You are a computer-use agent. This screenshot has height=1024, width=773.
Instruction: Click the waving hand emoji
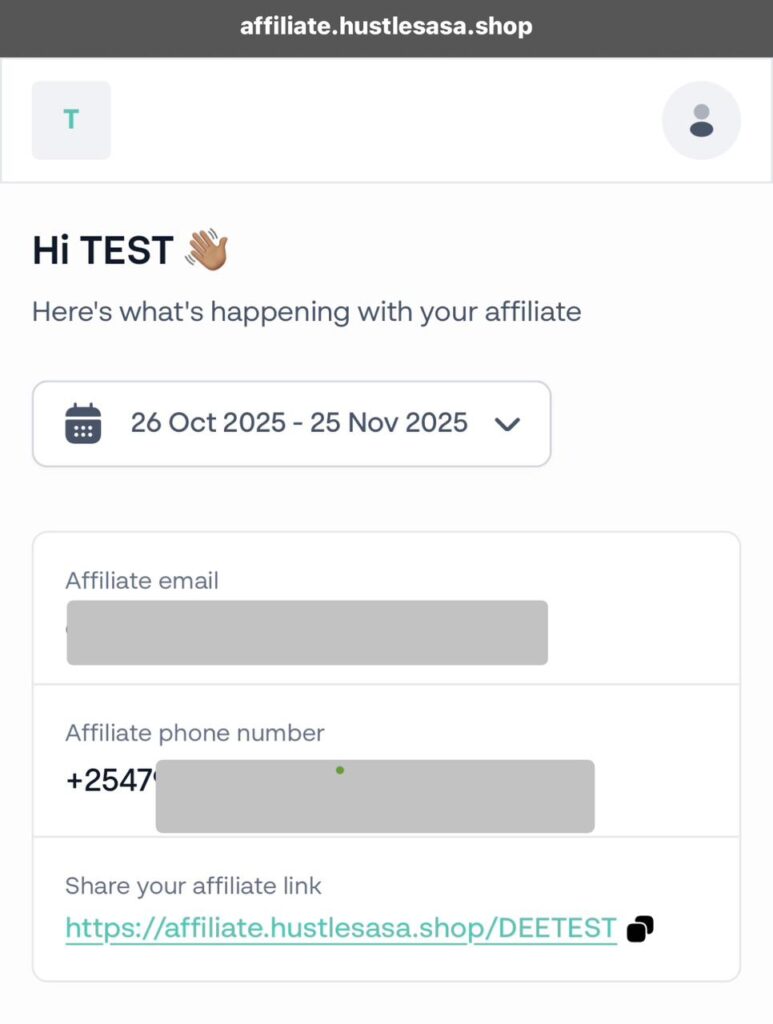(x=207, y=250)
